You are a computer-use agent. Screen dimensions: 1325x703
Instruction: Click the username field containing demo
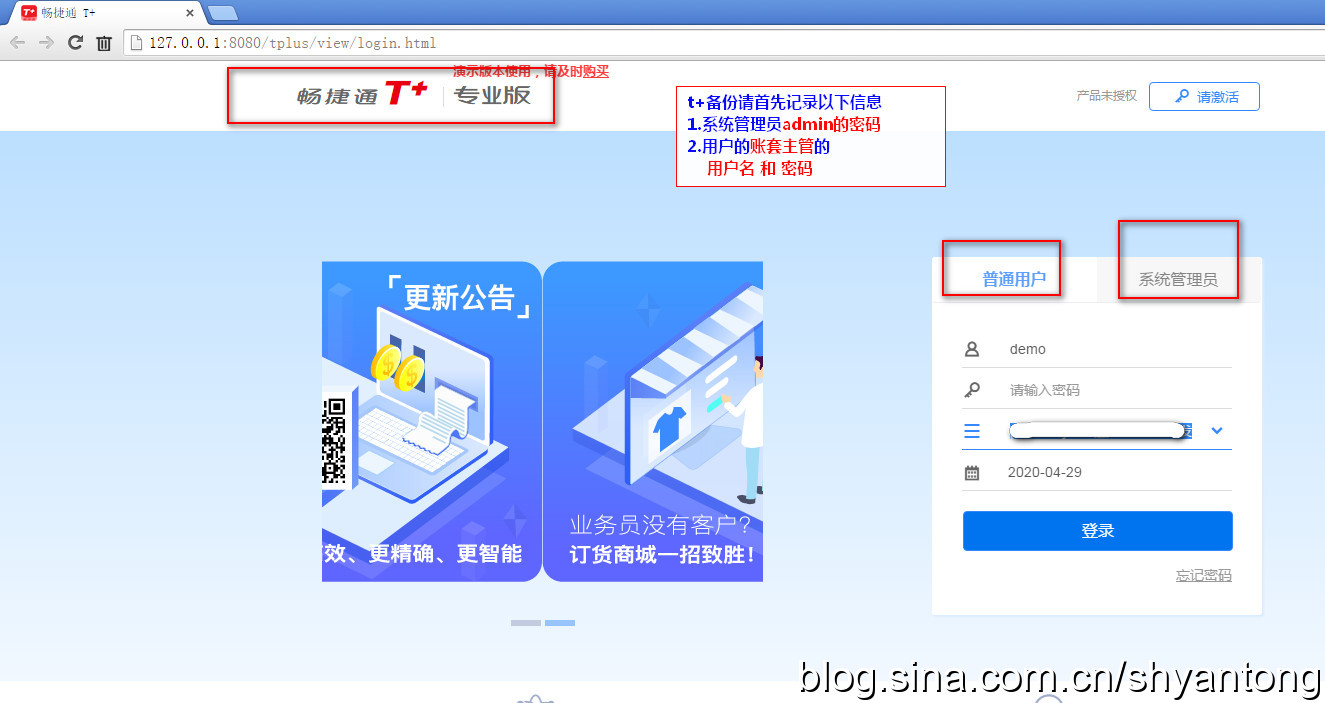tap(1110, 349)
